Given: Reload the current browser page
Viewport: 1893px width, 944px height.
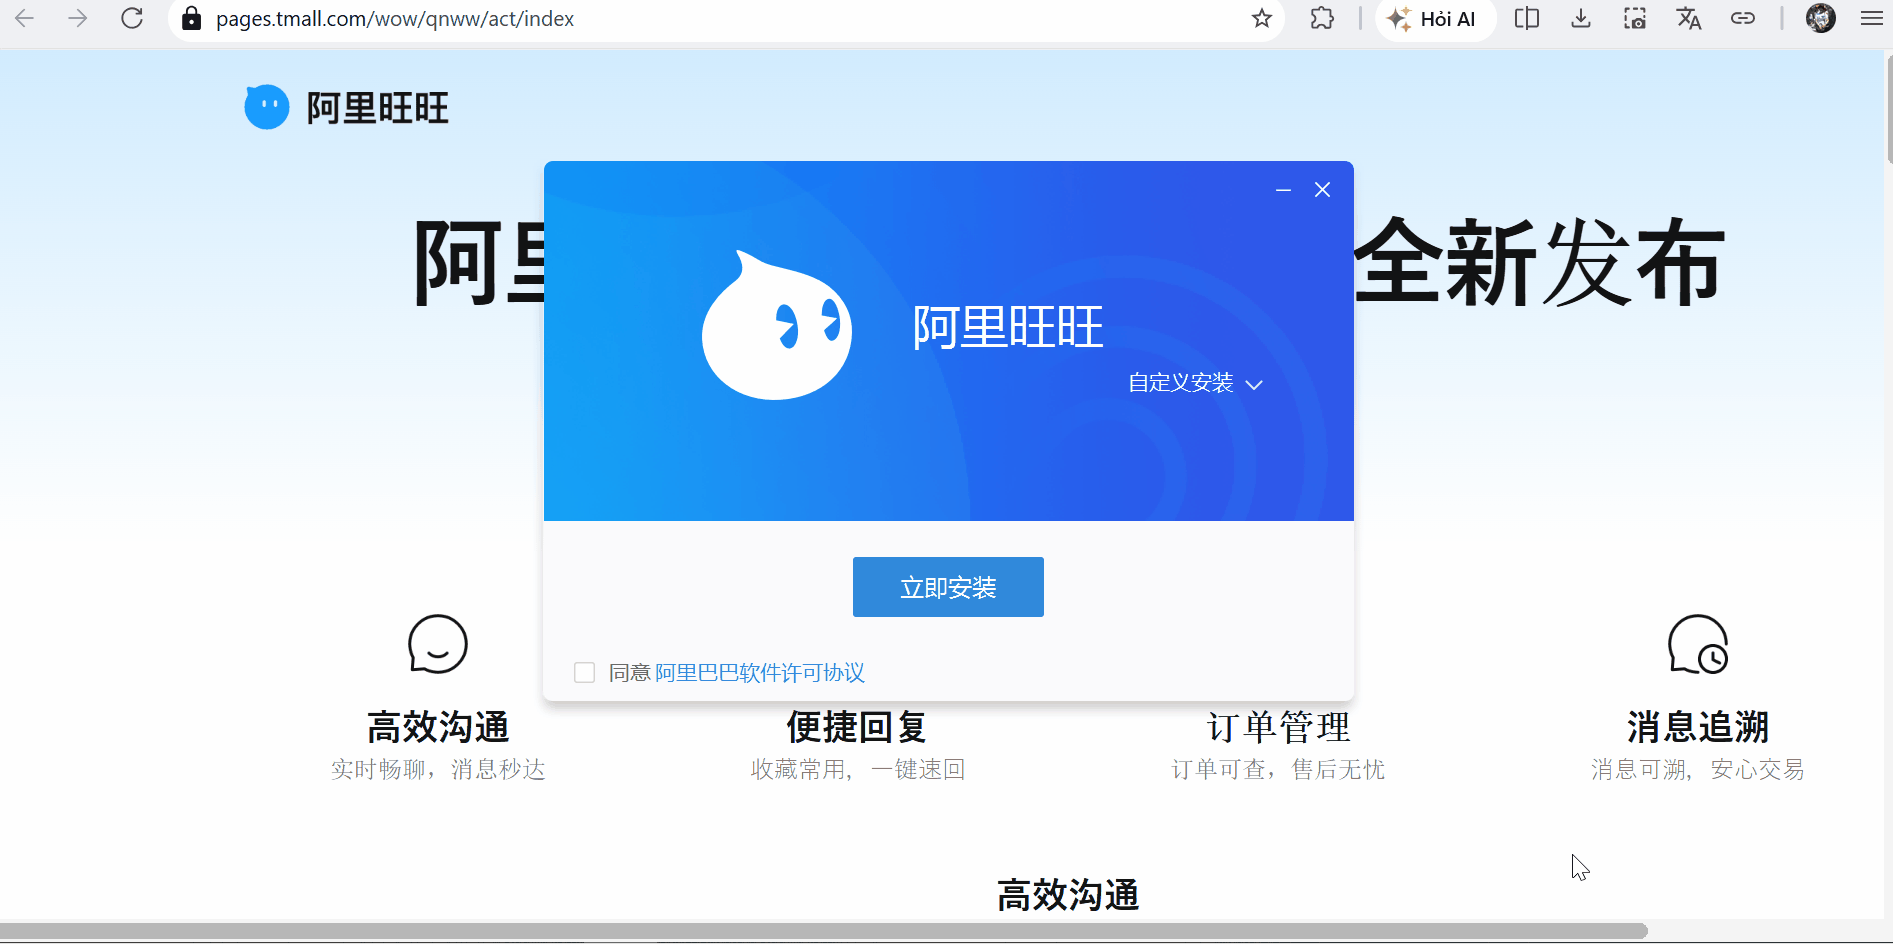Looking at the screenshot, I should [132, 18].
